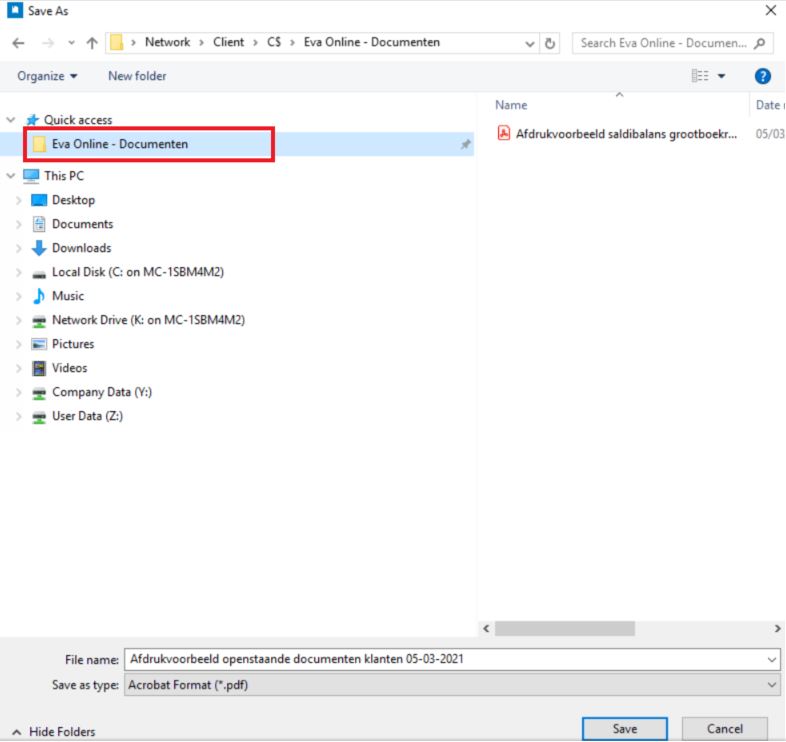The height and width of the screenshot is (742, 786).
Task: Open the Music folder in sidebar
Action: pyautogui.click(x=67, y=296)
